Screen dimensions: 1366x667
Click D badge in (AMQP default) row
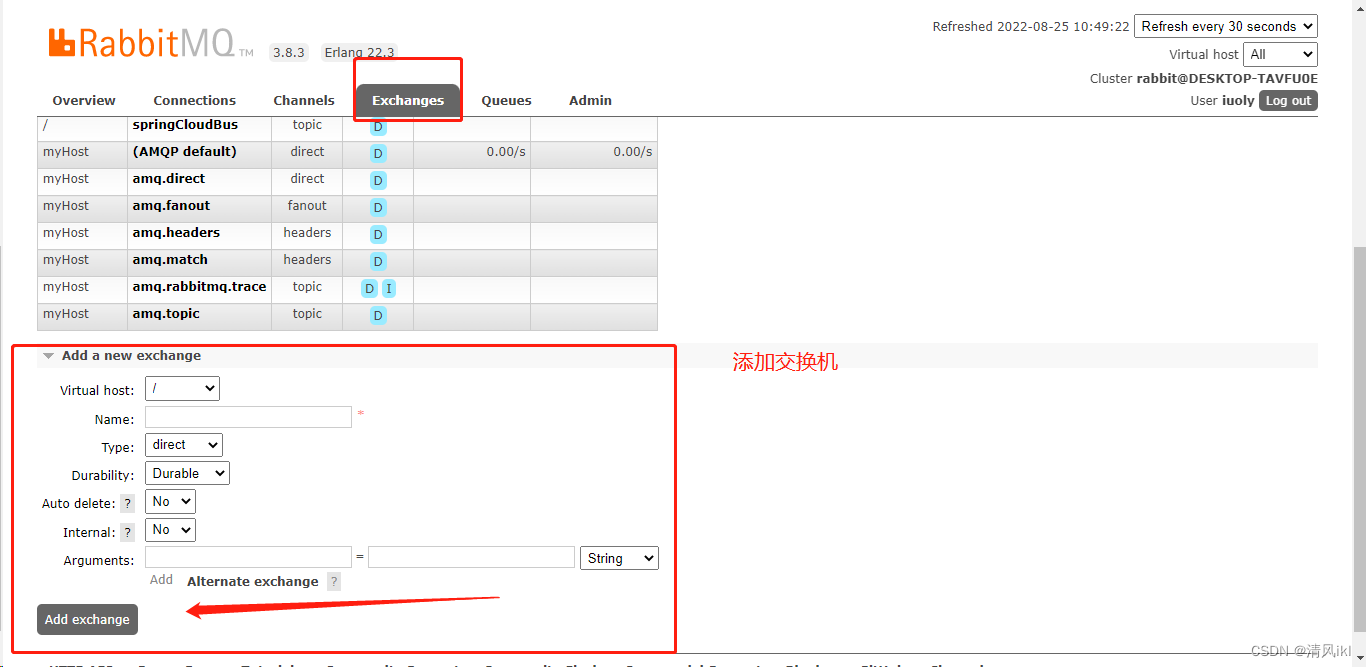(x=378, y=154)
